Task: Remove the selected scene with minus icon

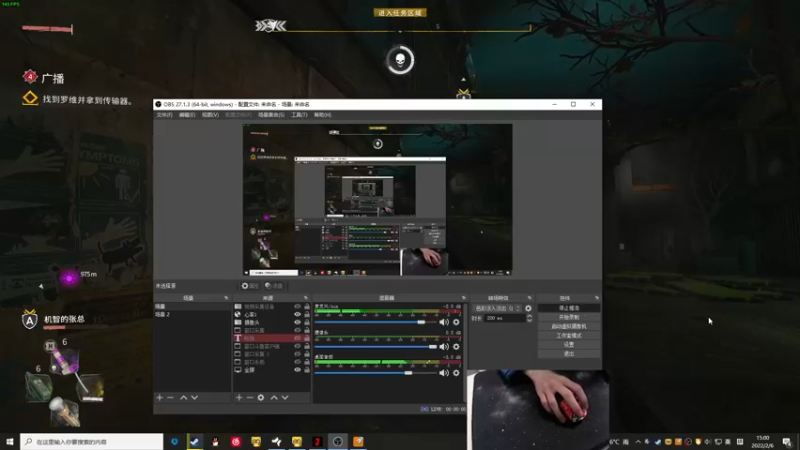Action: (170, 397)
